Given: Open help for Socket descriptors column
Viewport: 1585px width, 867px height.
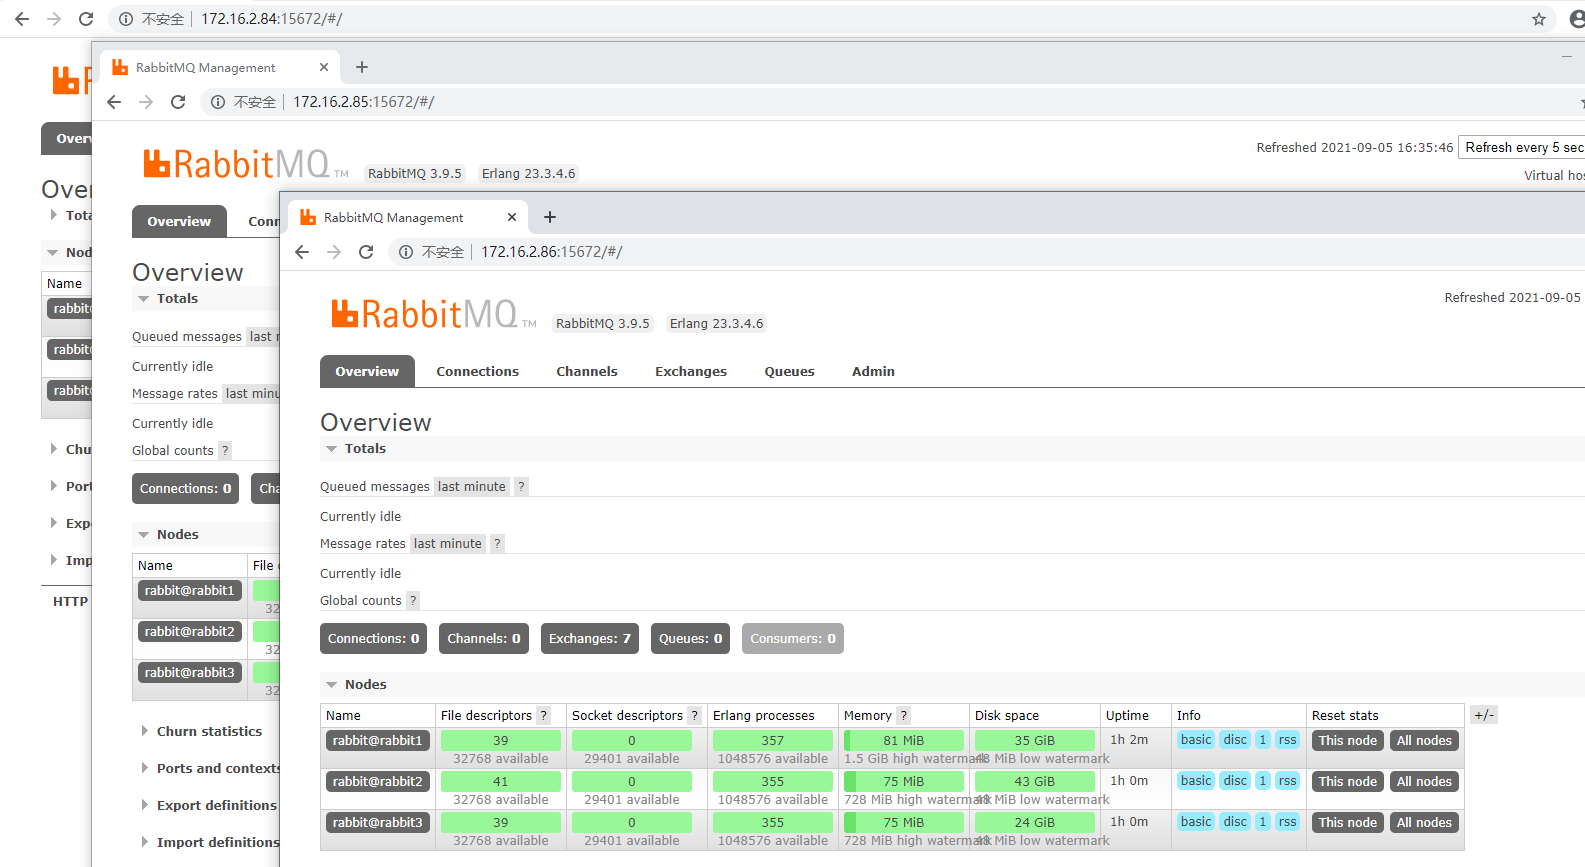Looking at the screenshot, I should pos(695,716).
